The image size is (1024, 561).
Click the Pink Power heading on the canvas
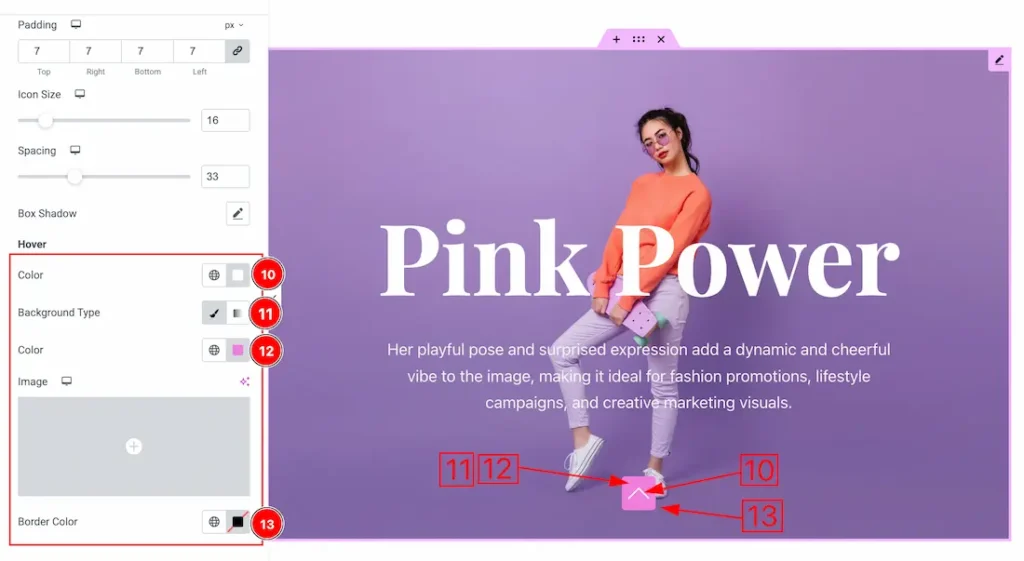coord(638,260)
